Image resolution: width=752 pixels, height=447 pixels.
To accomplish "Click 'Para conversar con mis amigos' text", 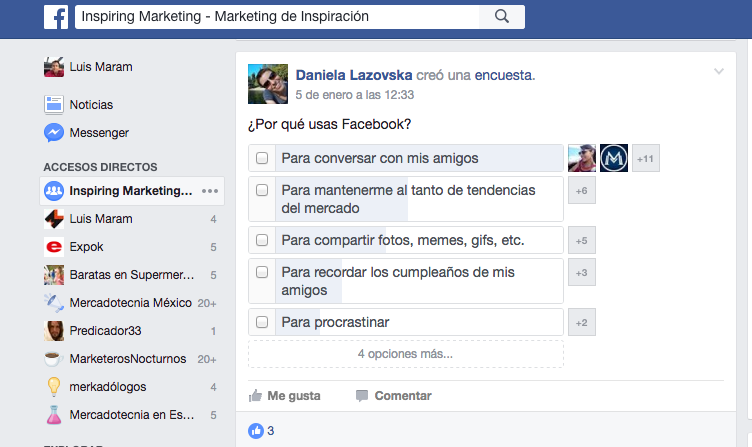I will tap(380, 158).
